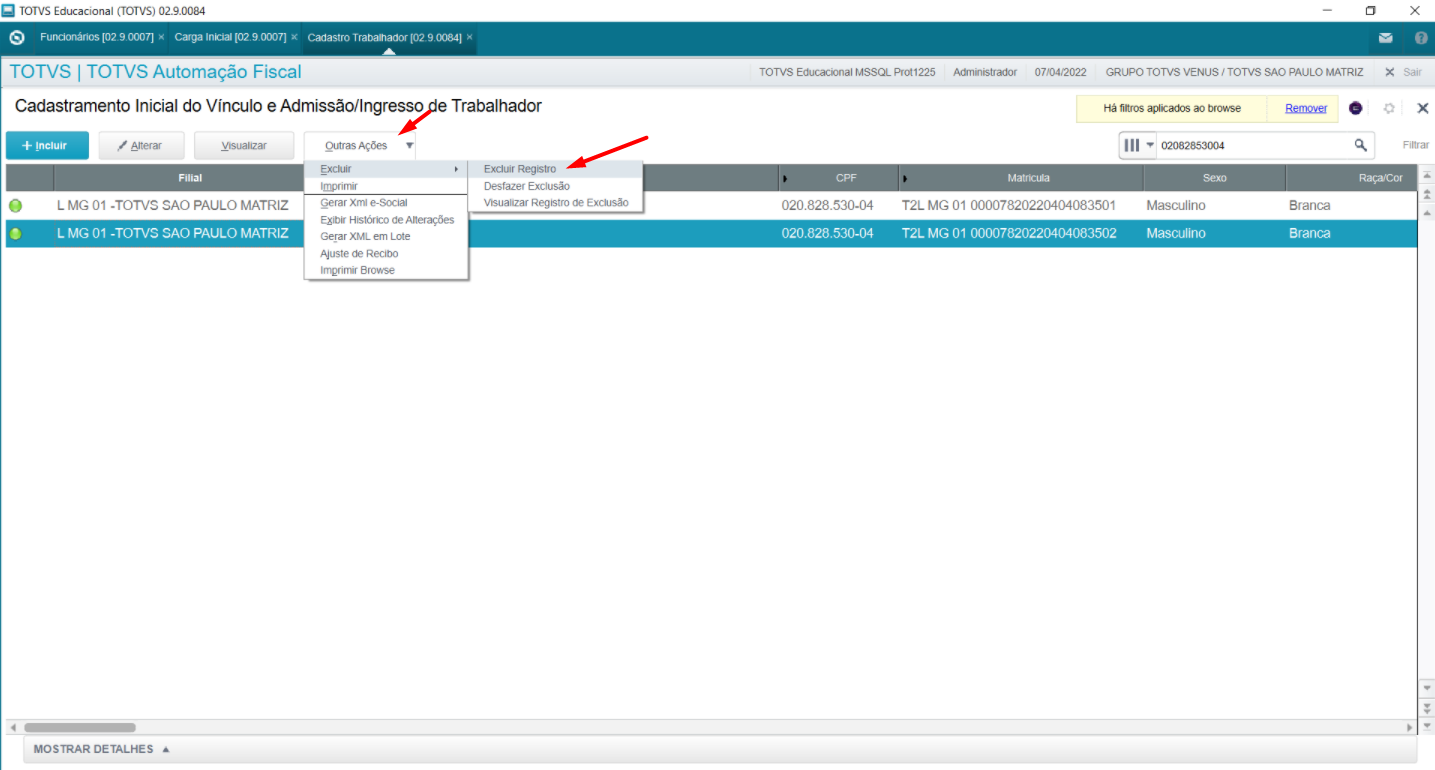Click the Administrador user label in header
The width and height of the screenshot is (1435, 770).
[x=985, y=73]
